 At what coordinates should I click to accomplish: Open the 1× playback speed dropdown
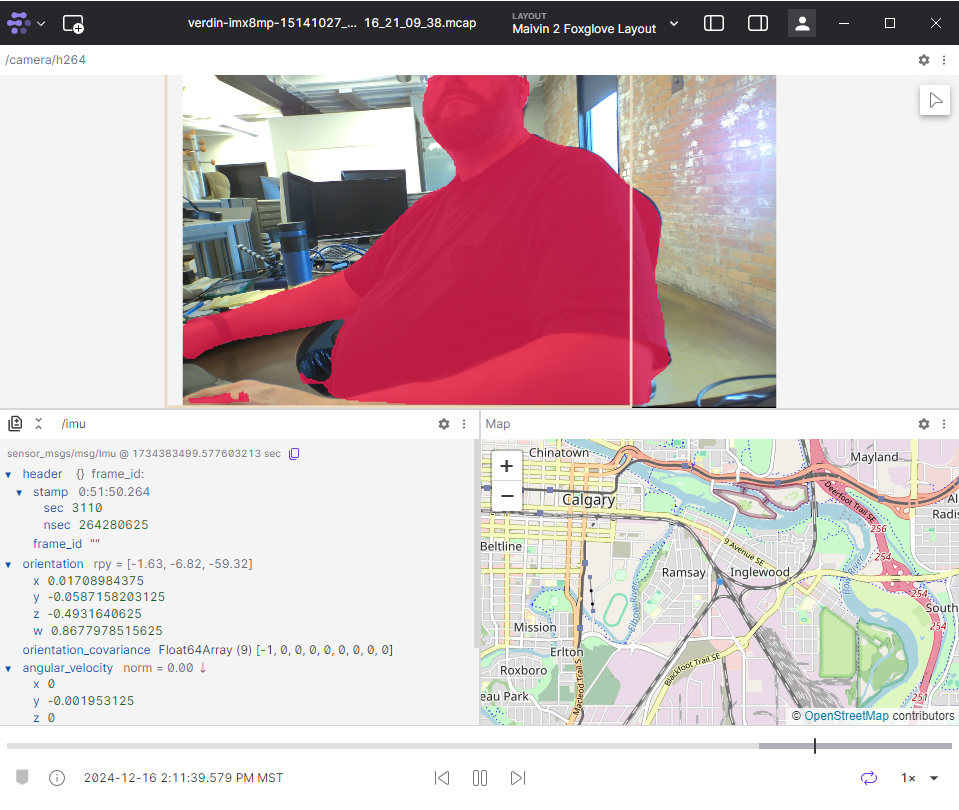click(x=919, y=778)
